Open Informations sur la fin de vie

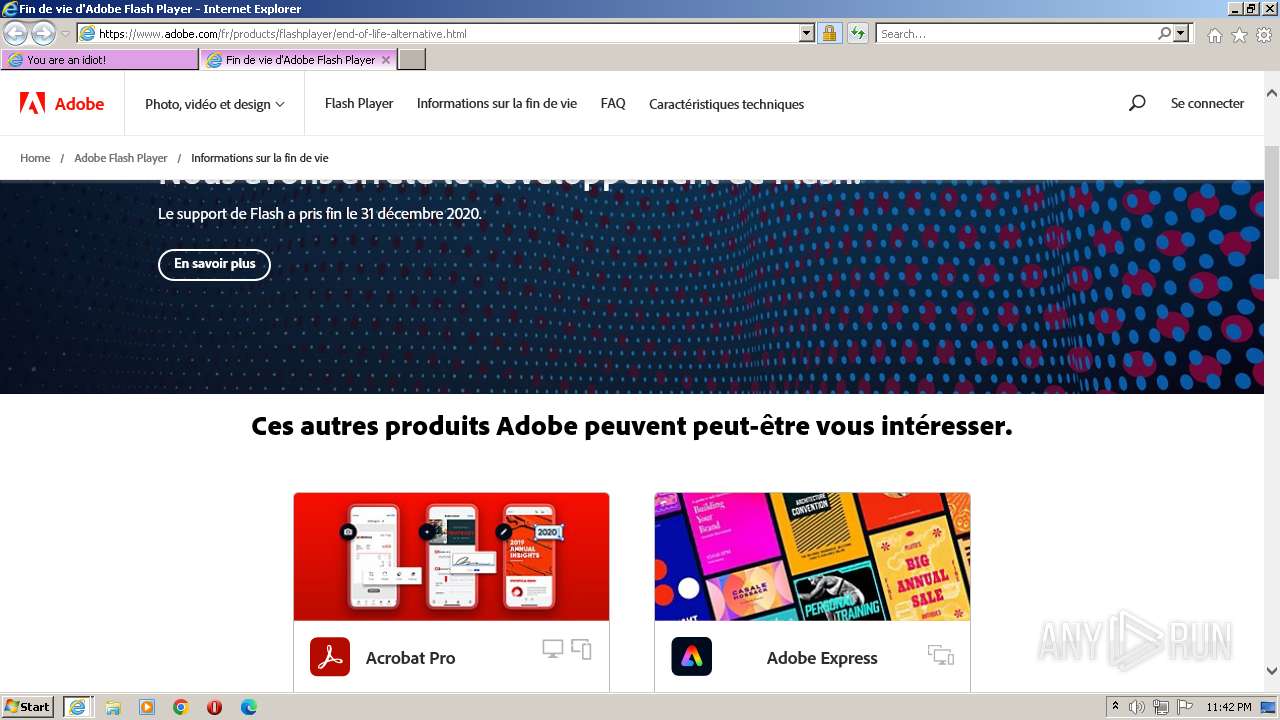click(497, 103)
